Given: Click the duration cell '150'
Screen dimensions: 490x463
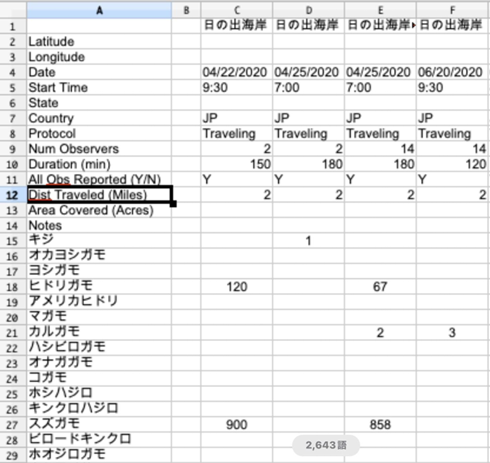Looking at the screenshot, I should coord(237,164).
